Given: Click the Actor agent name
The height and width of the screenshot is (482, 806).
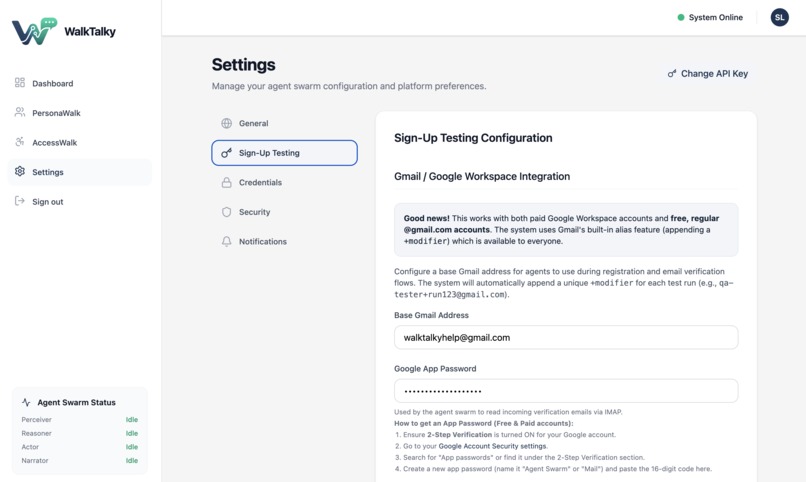Looking at the screenshot, I should click(30, 447).
